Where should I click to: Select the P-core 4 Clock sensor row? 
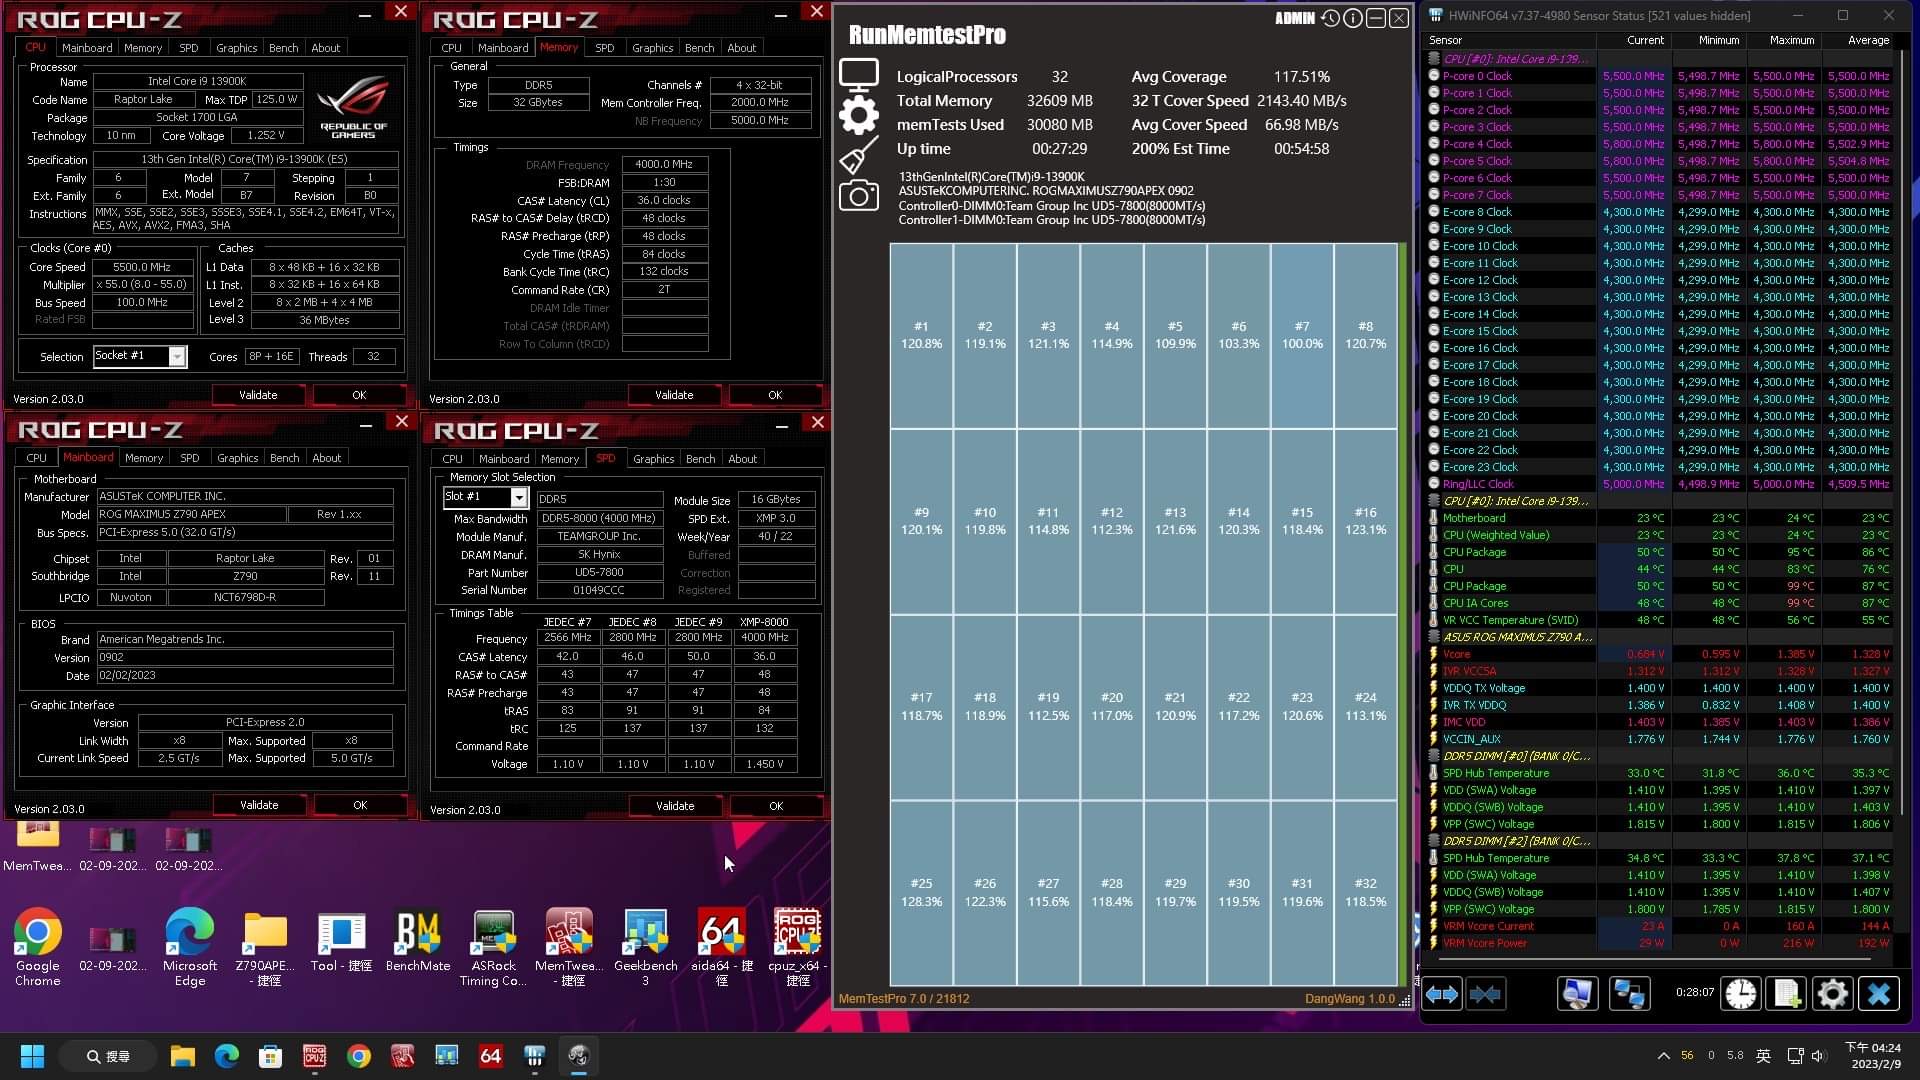click(1660, 144)
